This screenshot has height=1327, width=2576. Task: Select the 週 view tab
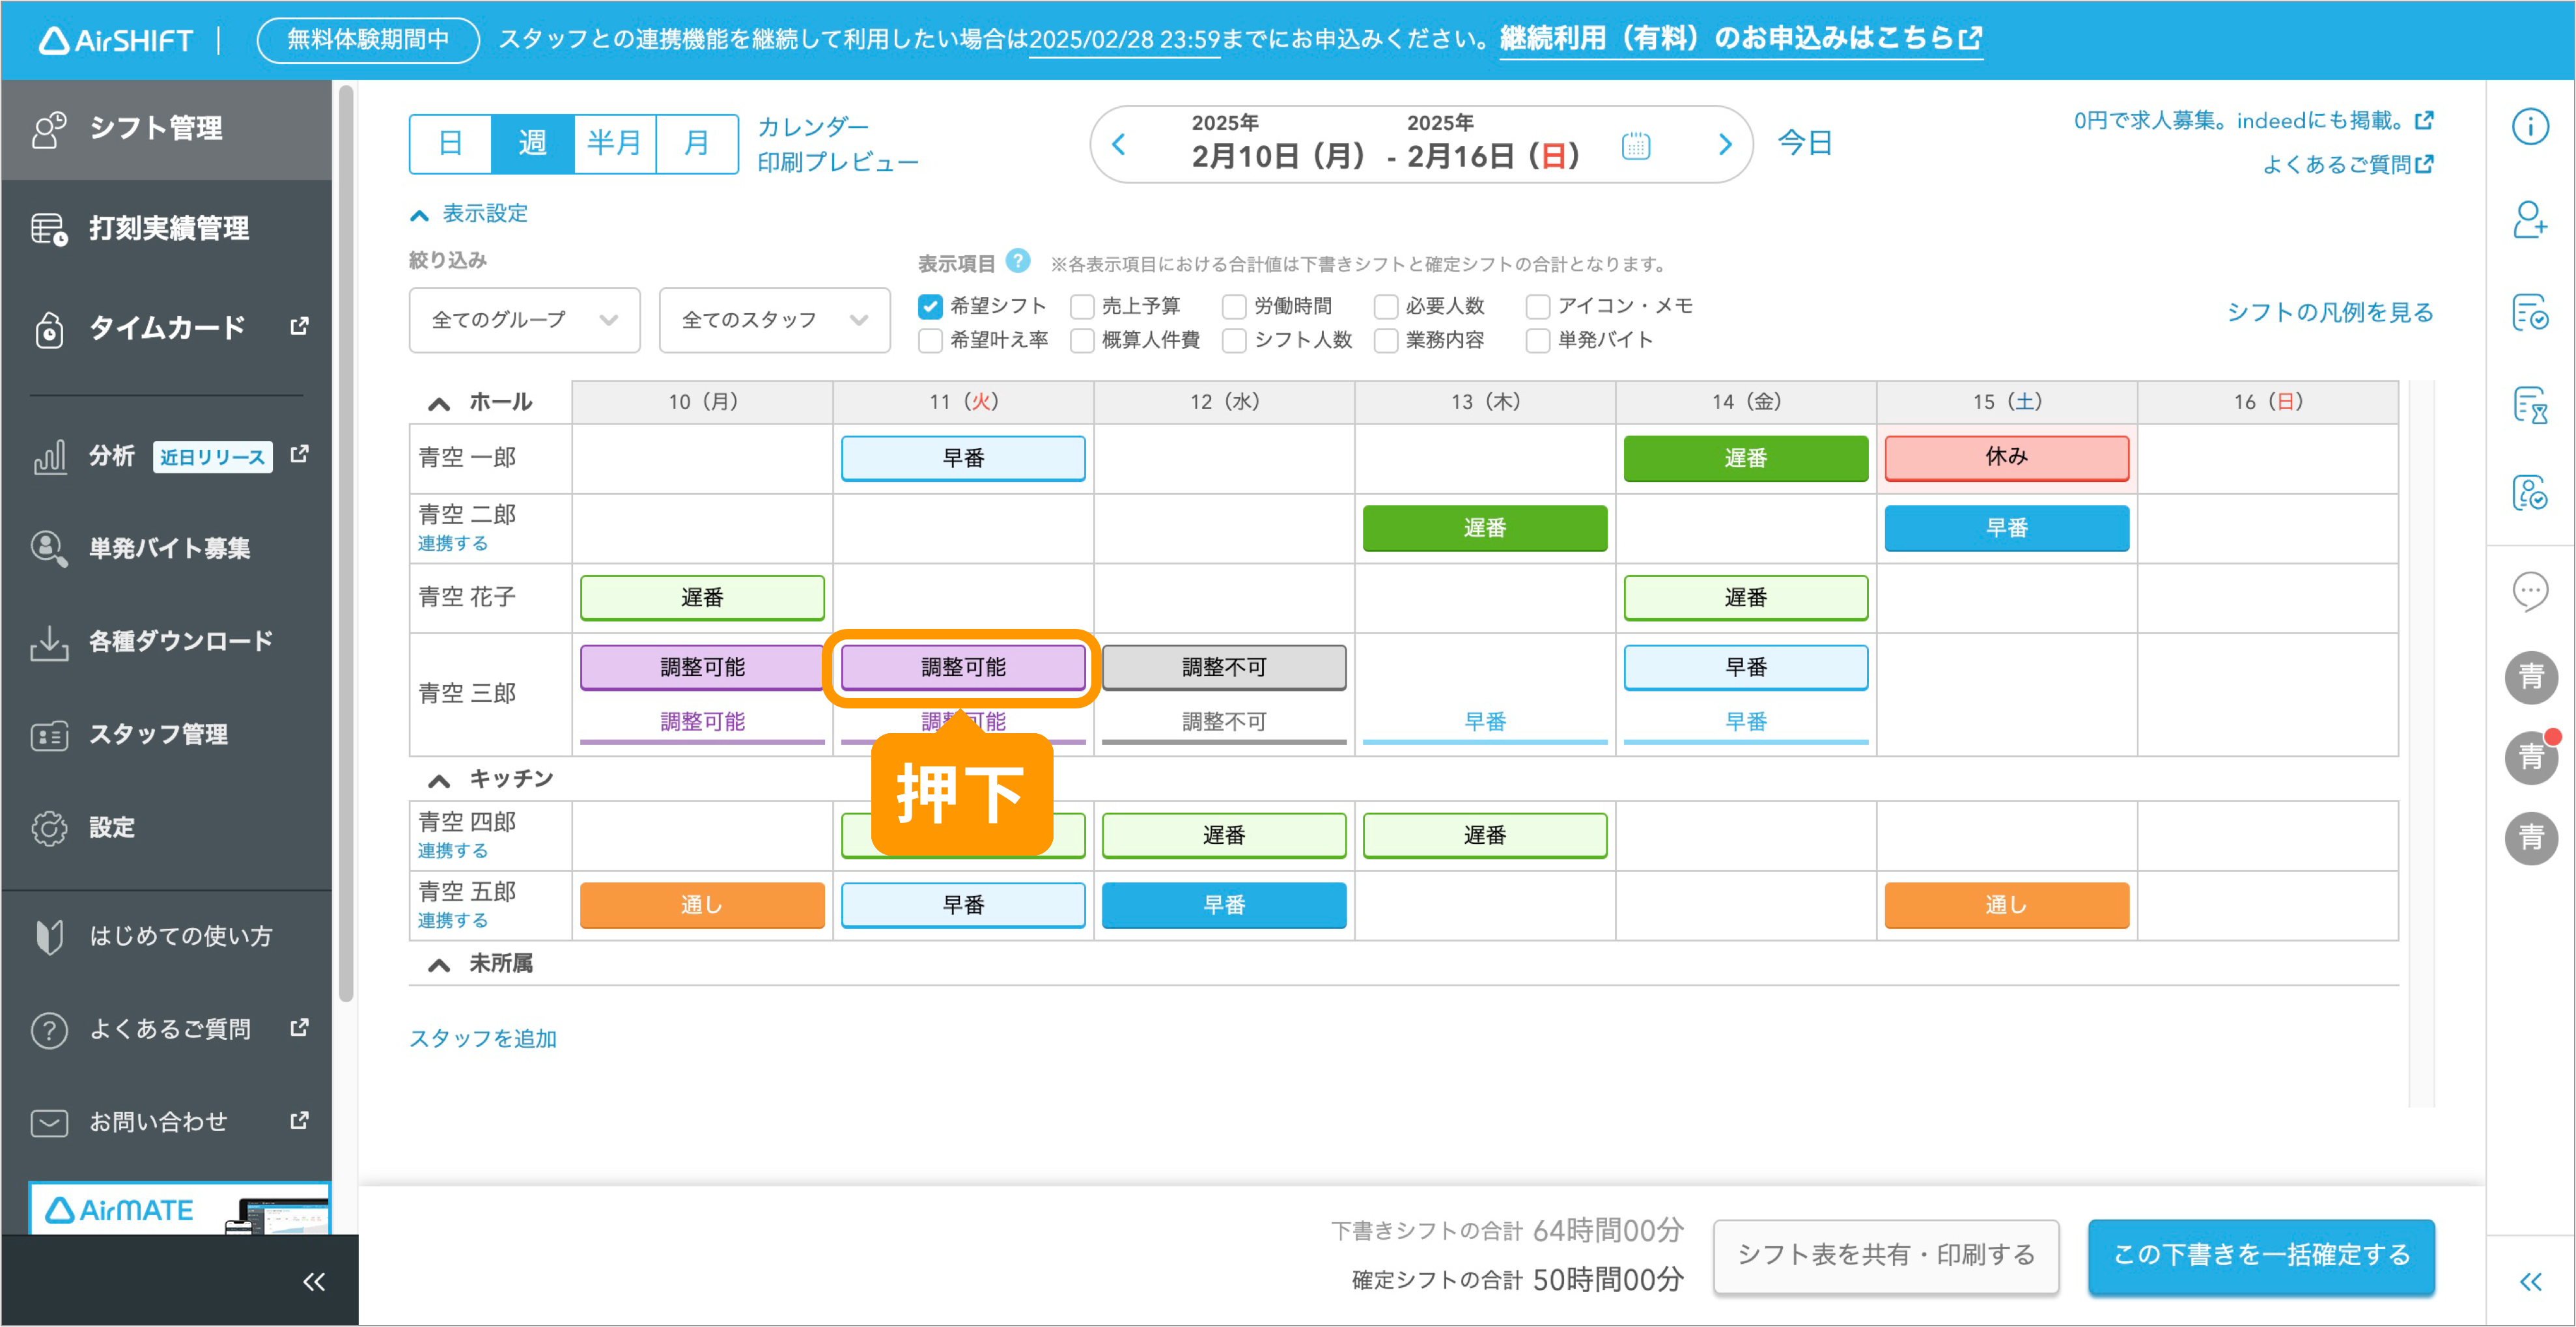(x=532, y=144)
